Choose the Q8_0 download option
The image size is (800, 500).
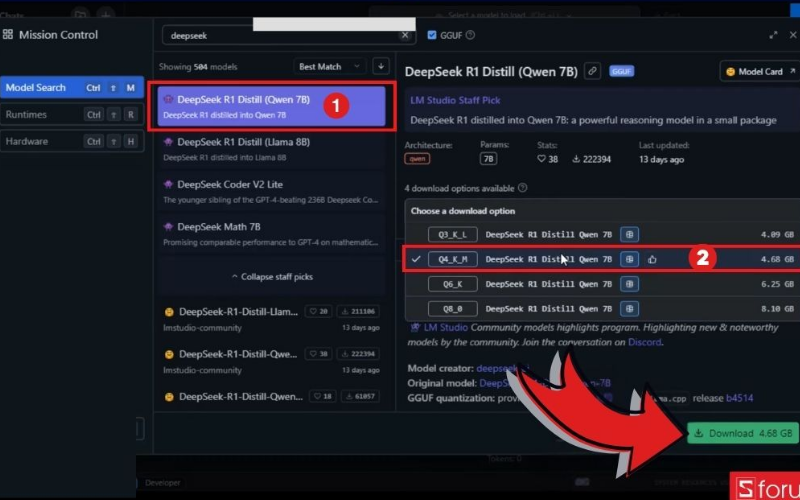point(602,309)
